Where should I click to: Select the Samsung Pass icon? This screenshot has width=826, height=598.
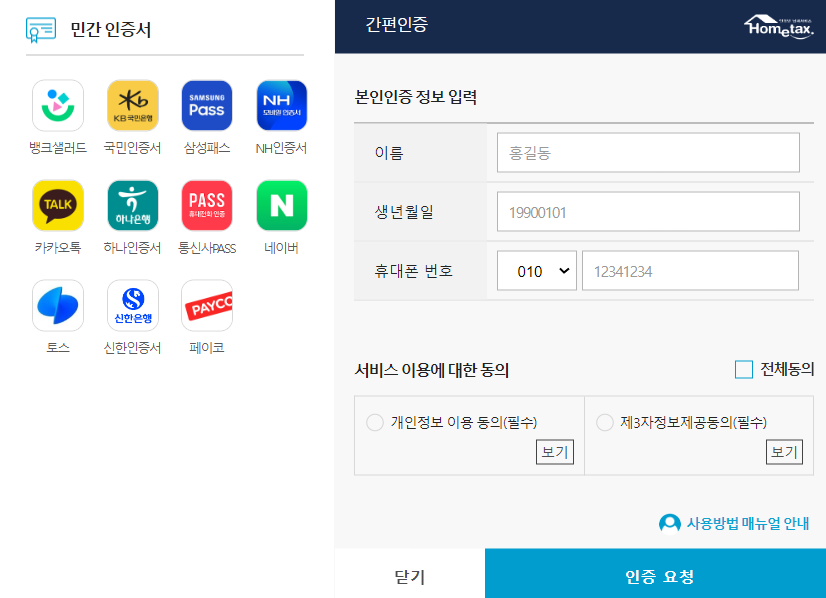[206, 105]
